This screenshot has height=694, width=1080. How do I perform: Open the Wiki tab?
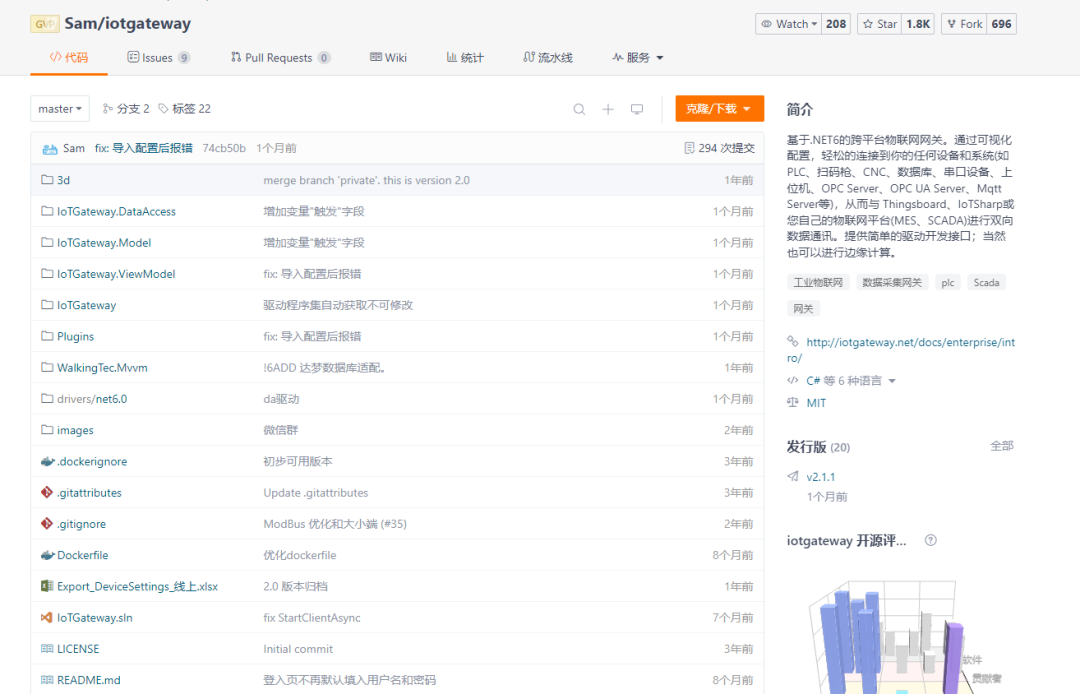point(388,58)
